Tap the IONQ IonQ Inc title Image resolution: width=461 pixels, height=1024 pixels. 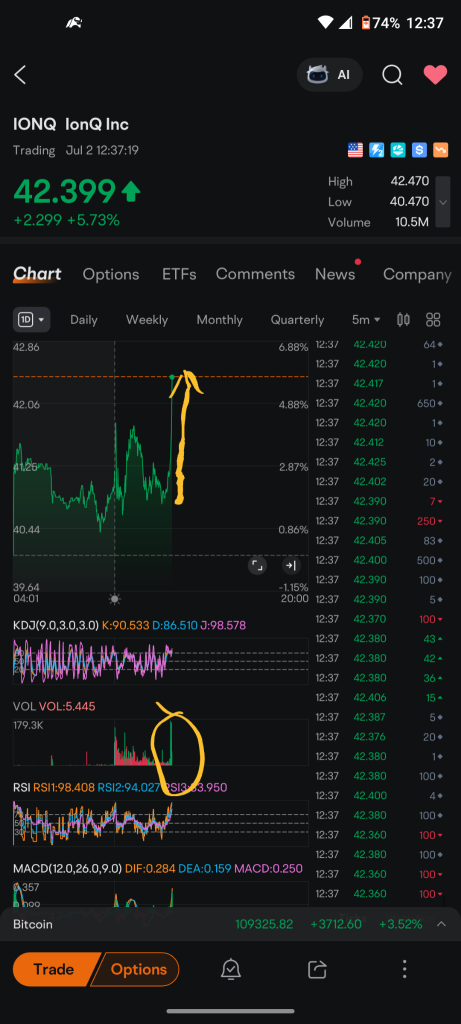[71, 124]
